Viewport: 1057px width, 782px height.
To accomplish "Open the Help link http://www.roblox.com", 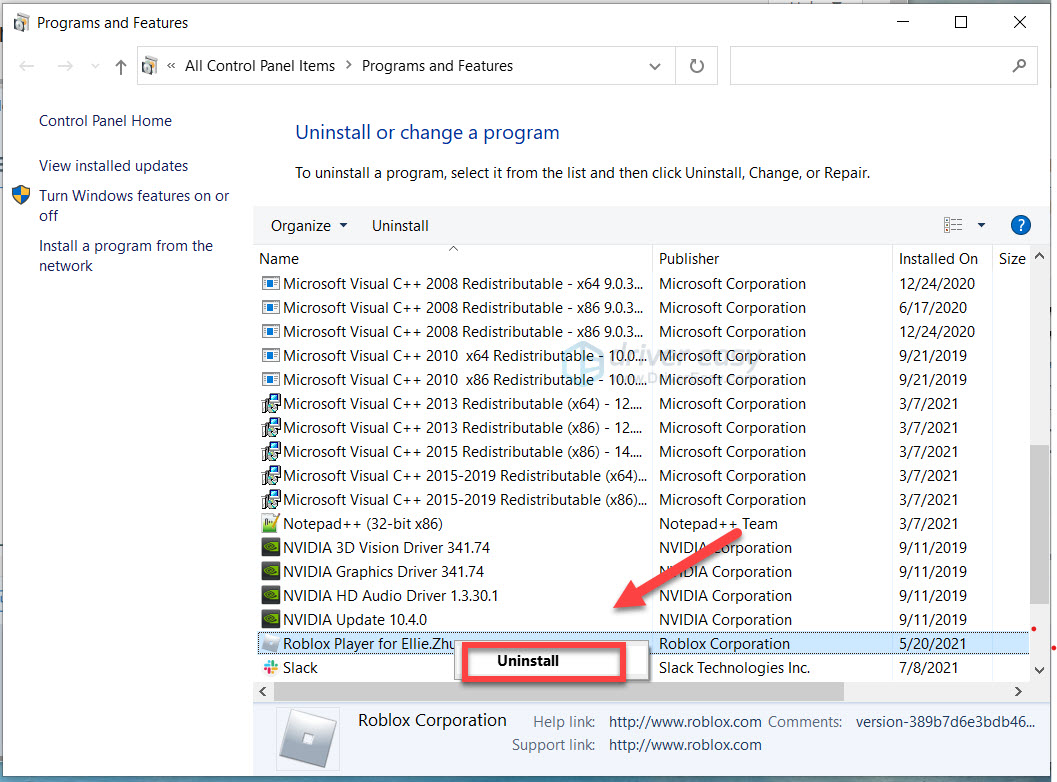I will (x=685, y=722).
